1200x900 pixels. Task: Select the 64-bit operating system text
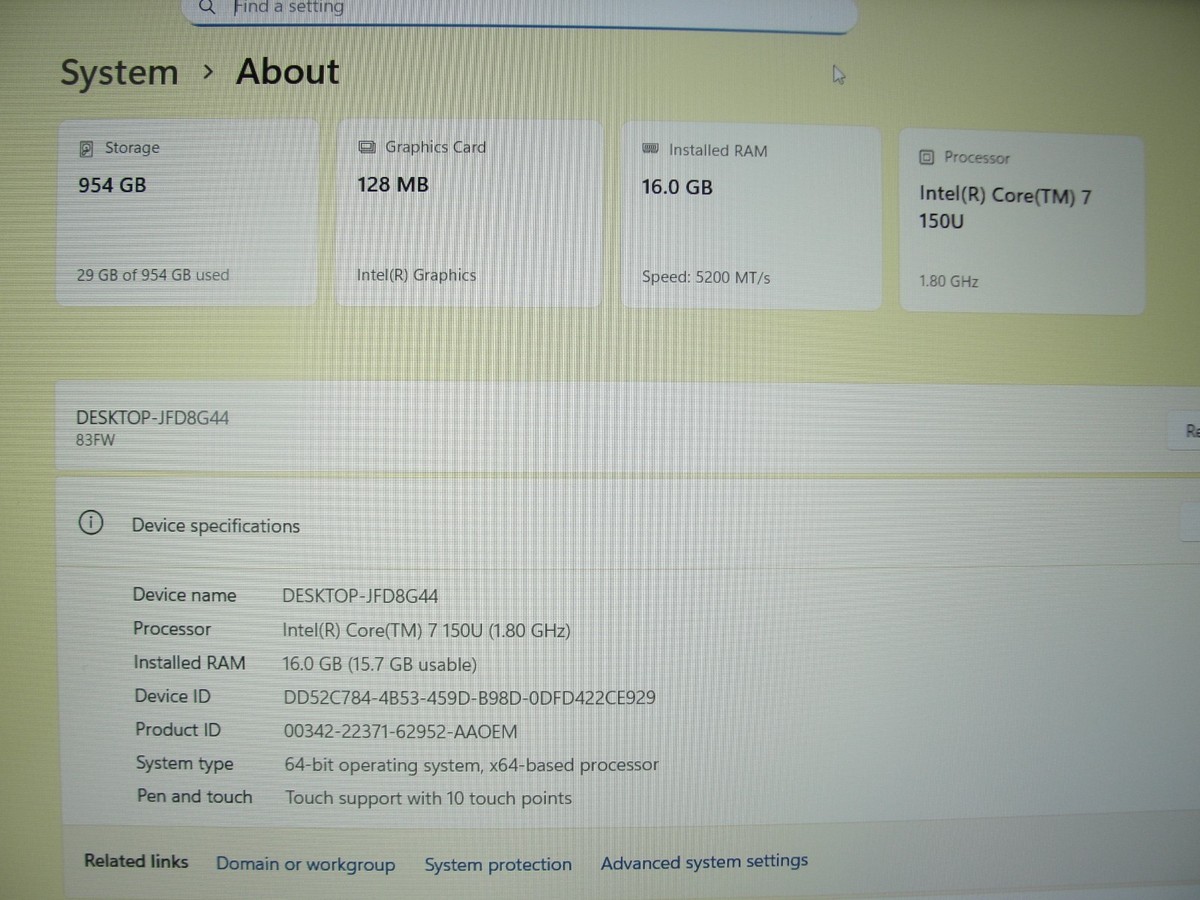pyautogui.click(x=472, y=766)
